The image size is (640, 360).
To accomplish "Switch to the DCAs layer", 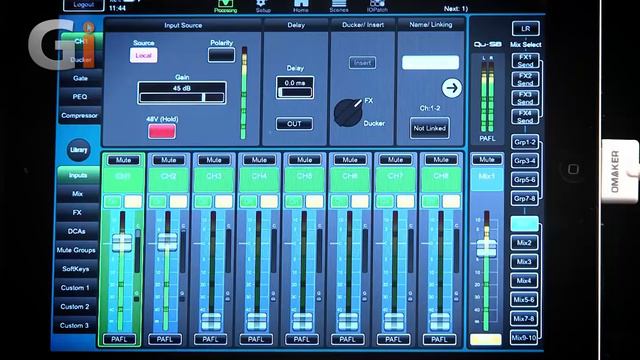I will pyautogui.click(x=77, y=231).
